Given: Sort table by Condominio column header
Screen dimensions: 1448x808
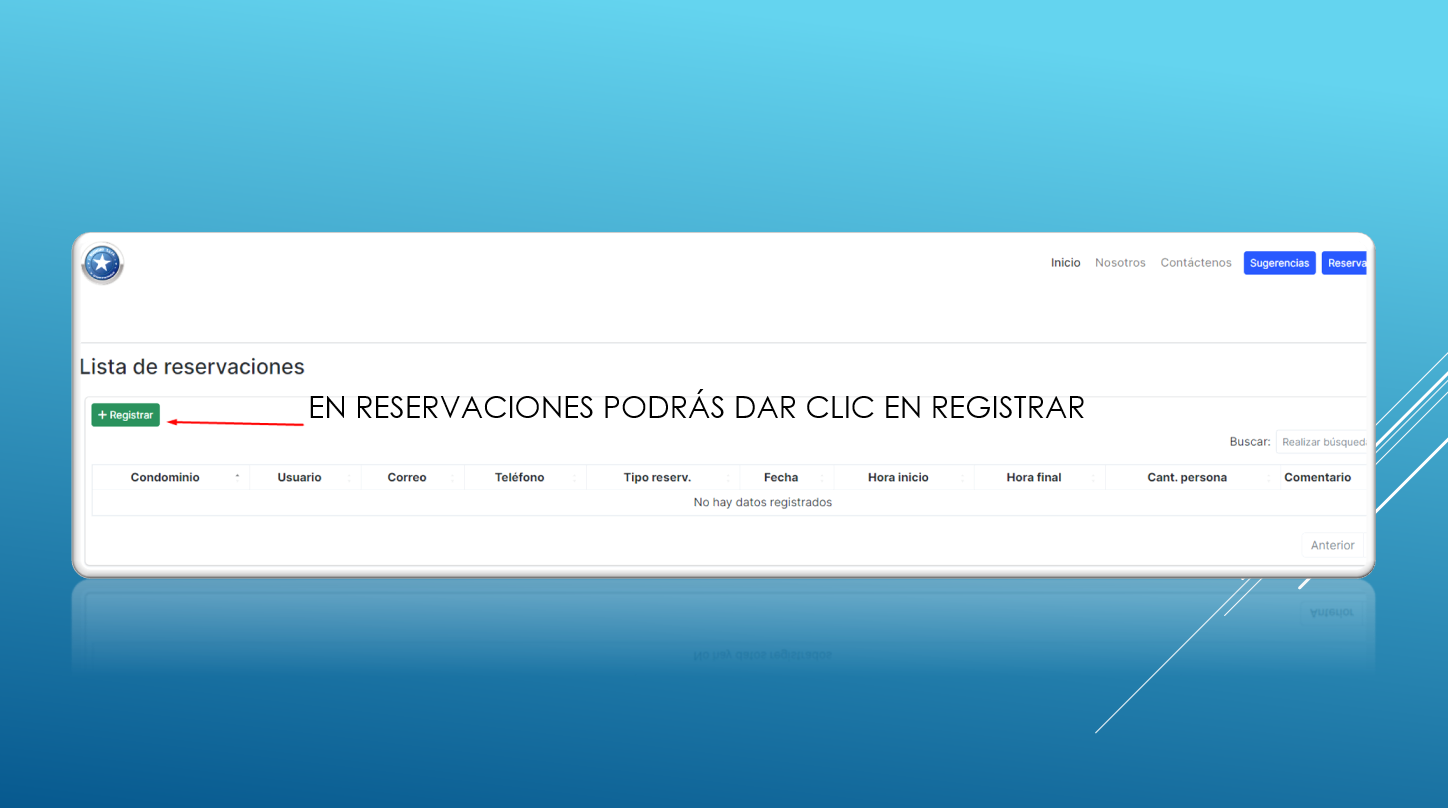Looking at the screenshot, I should [x=165, y=478].
